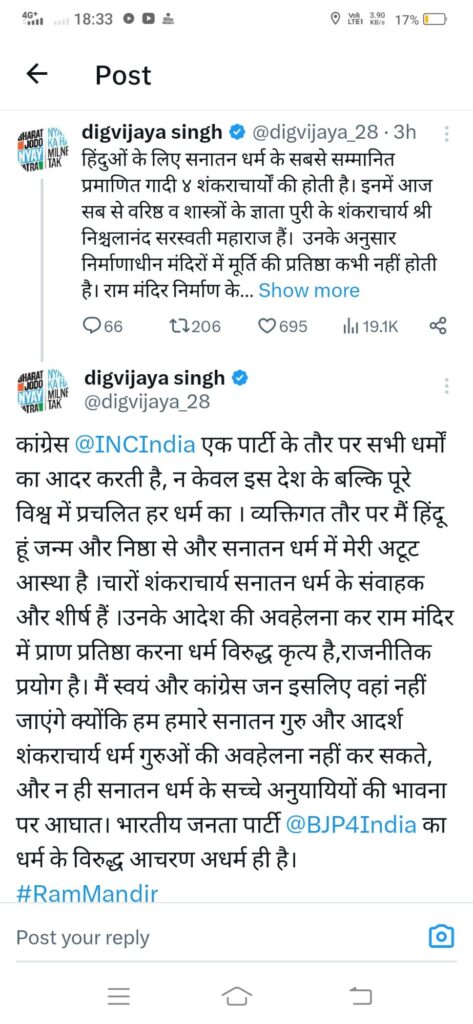Tap Android recent apps menu icon
This screenshot has width=473, height=1024.
118,996
